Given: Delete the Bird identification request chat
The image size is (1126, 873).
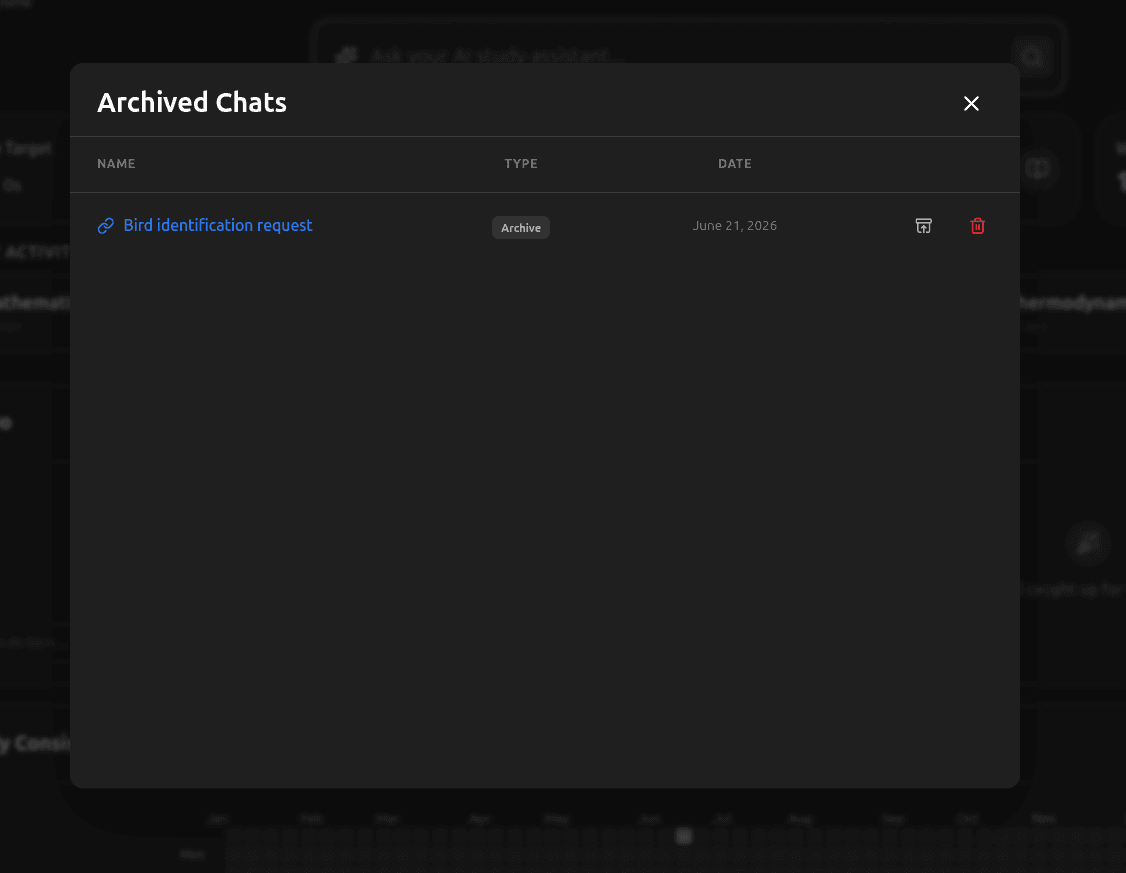Looking at the screenshot, I should pyautogui.click(x=977, y=226).
